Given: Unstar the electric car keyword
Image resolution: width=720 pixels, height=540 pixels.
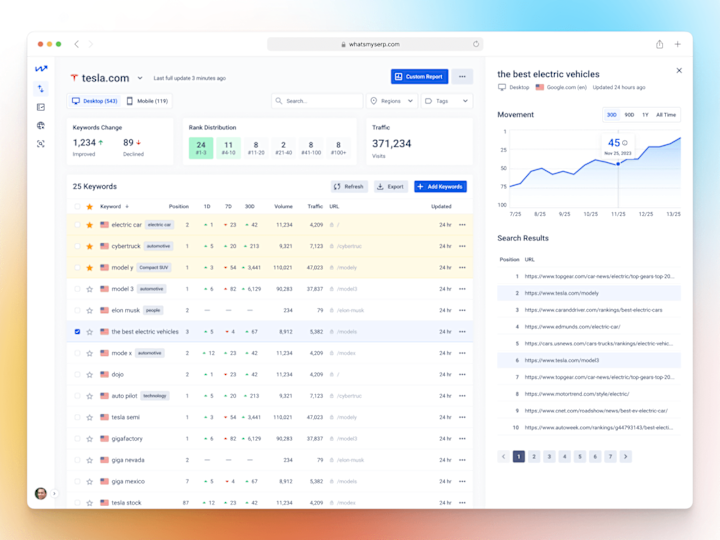Looking at the screenshot, I should 90,225.
